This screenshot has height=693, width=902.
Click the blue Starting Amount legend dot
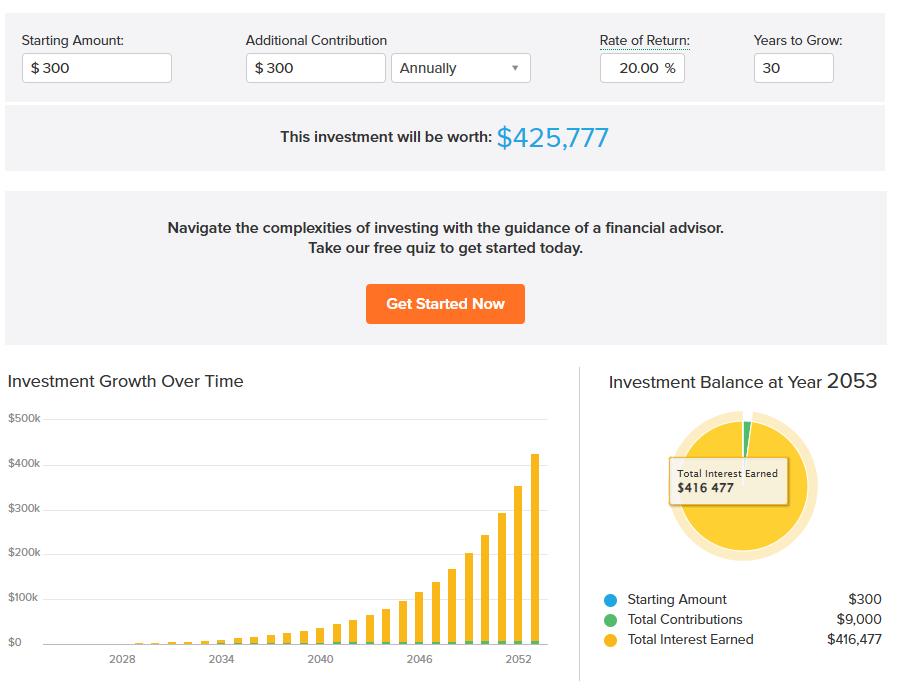coord(611,600)
